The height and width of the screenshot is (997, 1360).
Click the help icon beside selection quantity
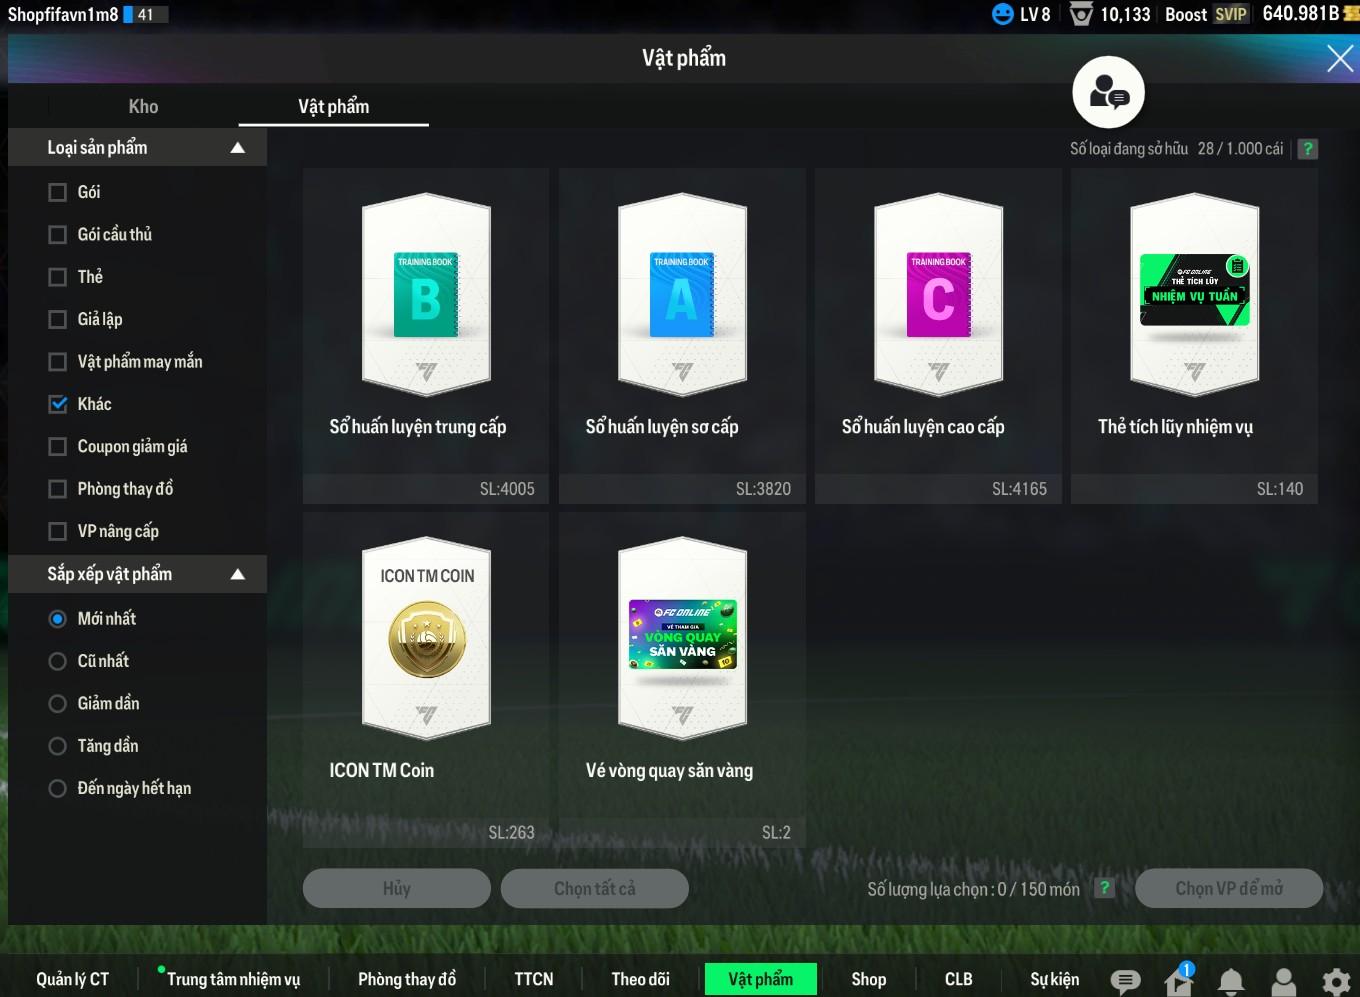click(1104, 888)
